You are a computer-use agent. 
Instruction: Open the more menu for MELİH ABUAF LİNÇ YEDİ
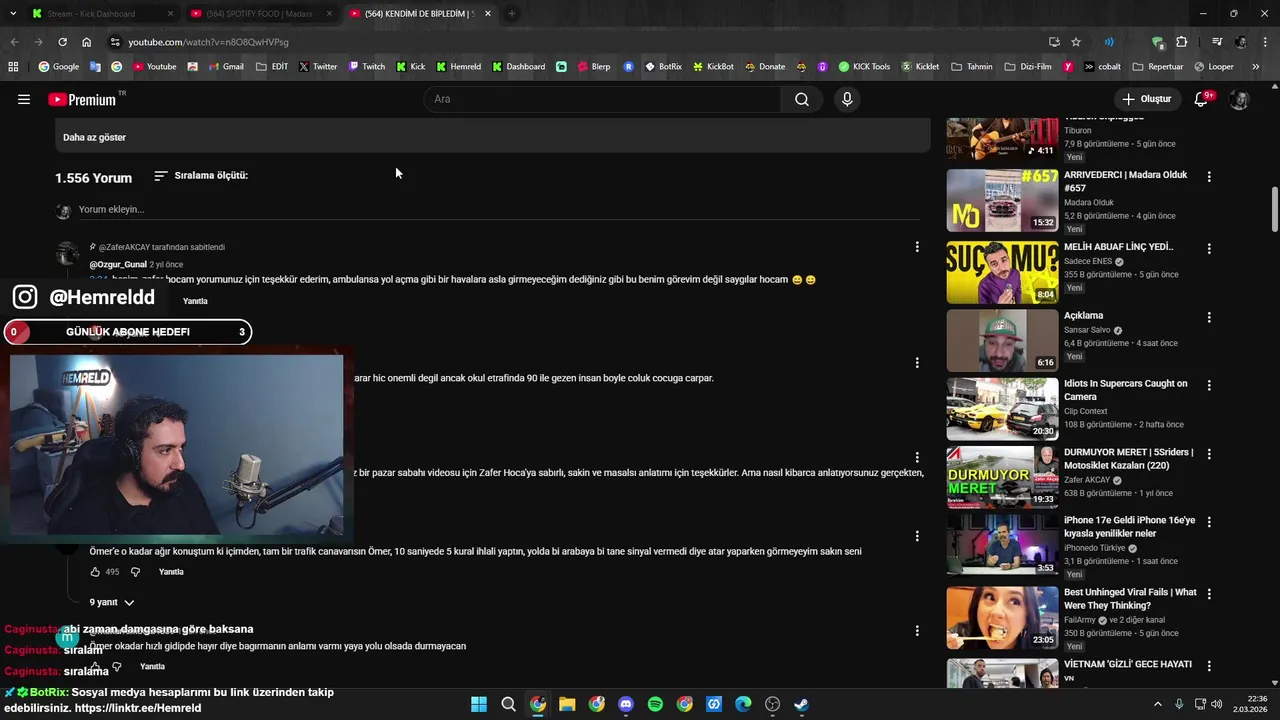click(x=1209, y=248)
